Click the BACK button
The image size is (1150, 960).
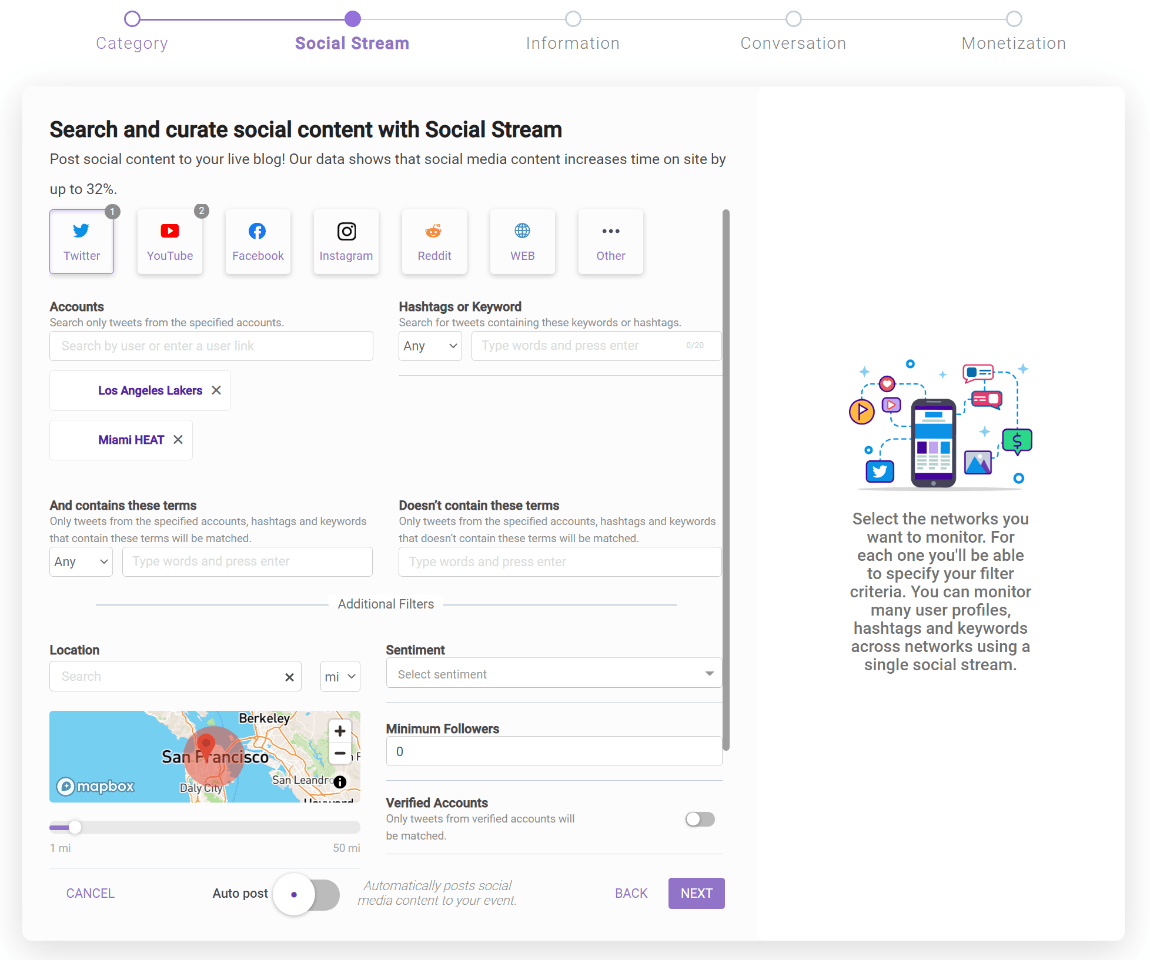[631, 893]
